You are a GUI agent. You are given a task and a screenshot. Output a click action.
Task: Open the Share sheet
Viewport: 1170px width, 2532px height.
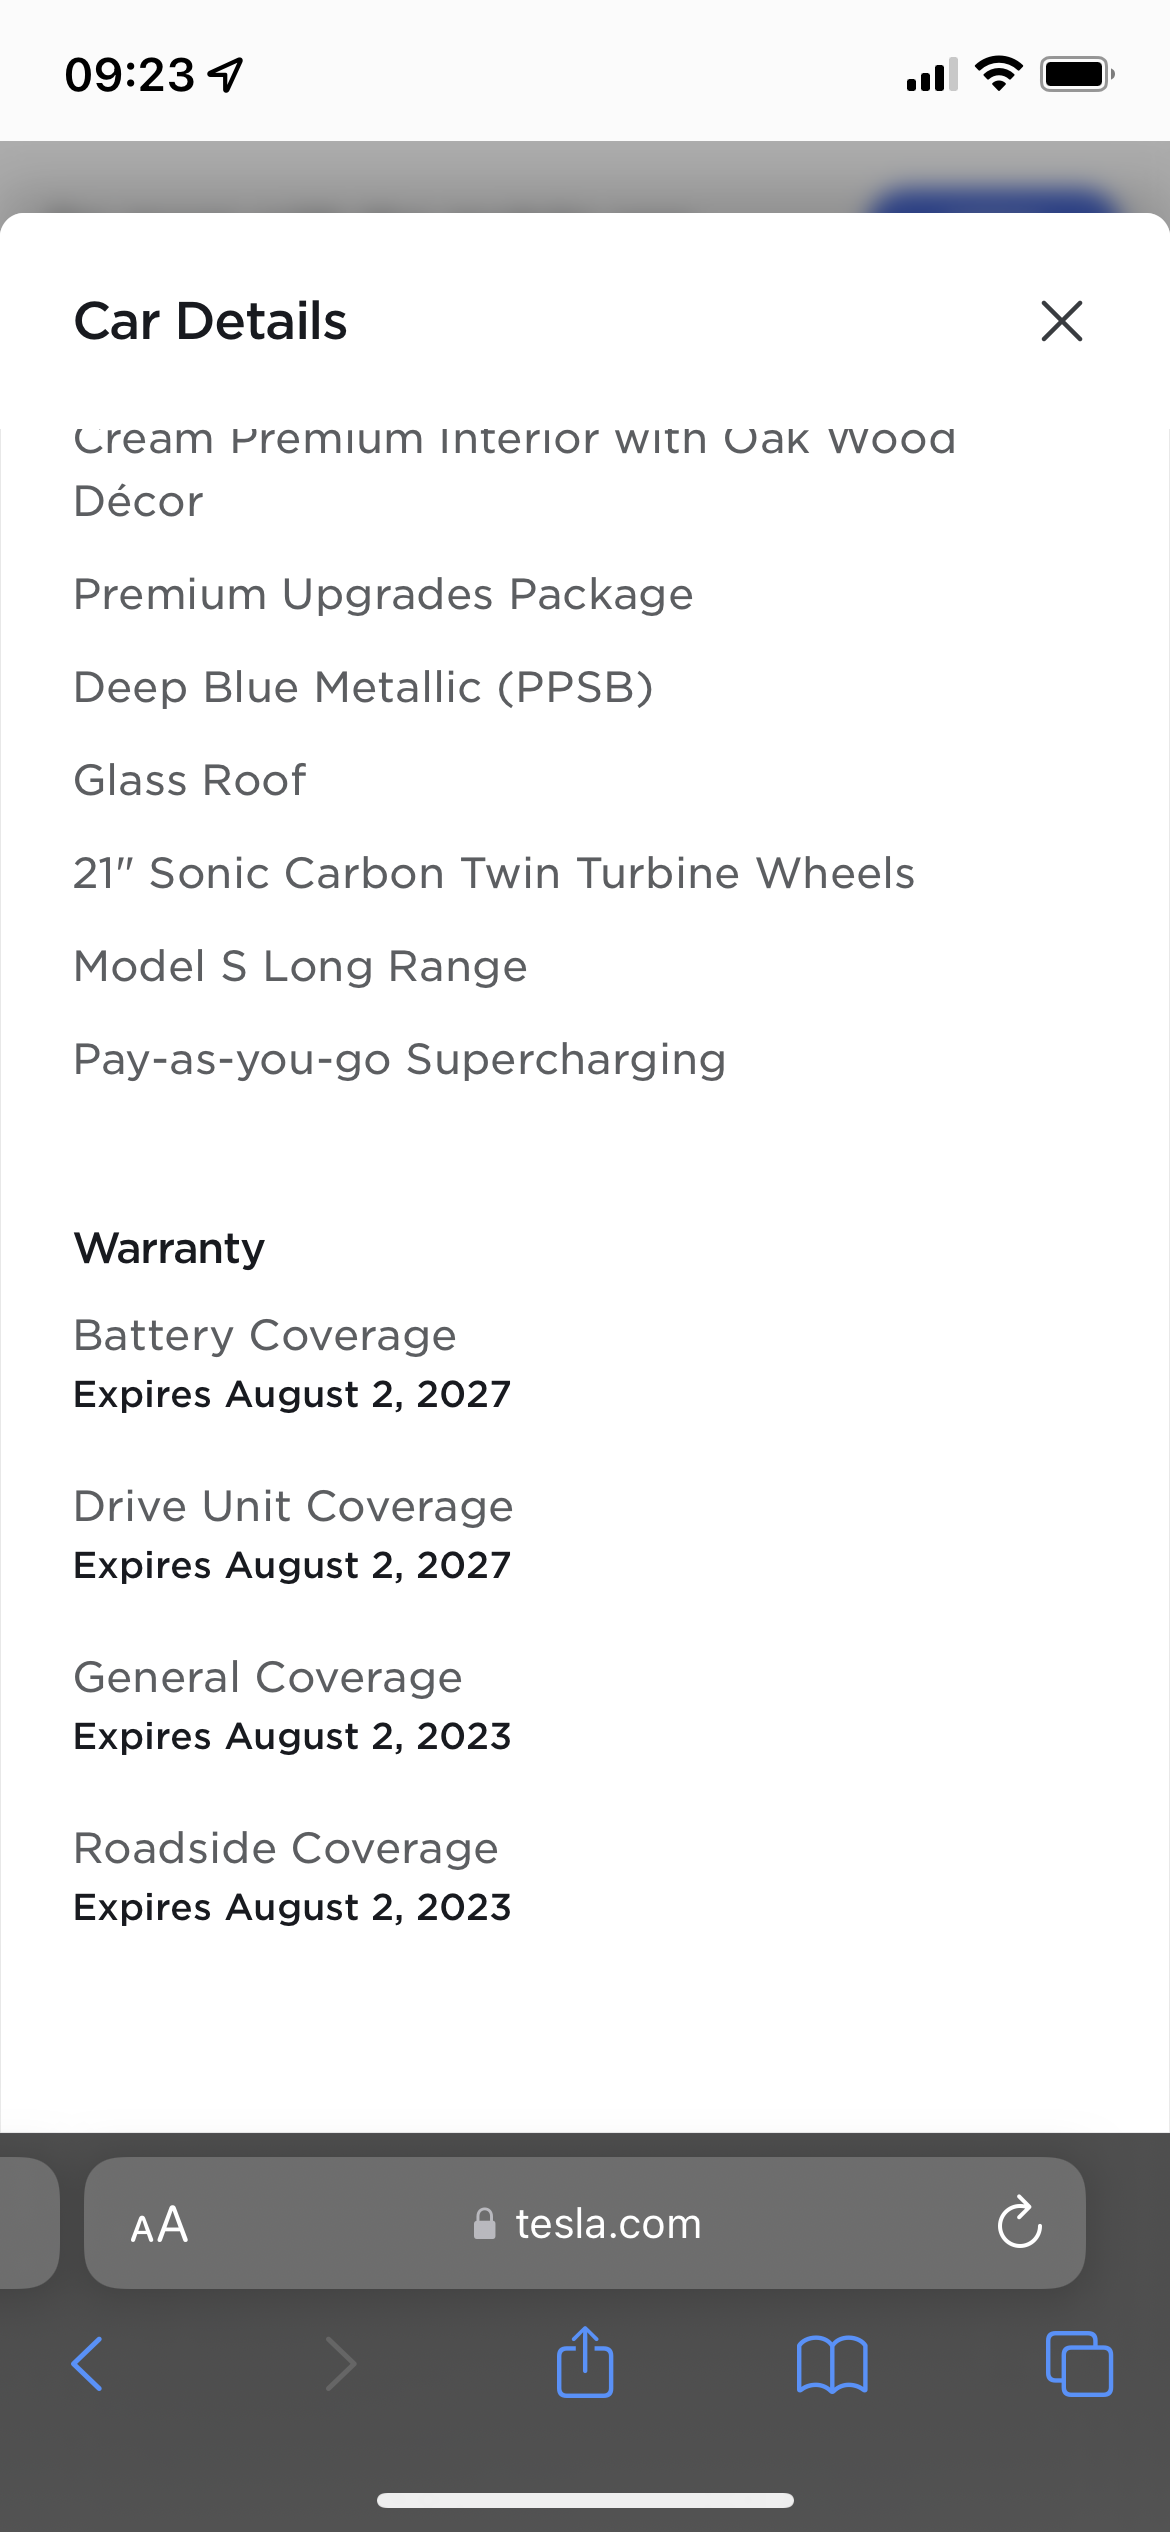[585, 2362]
